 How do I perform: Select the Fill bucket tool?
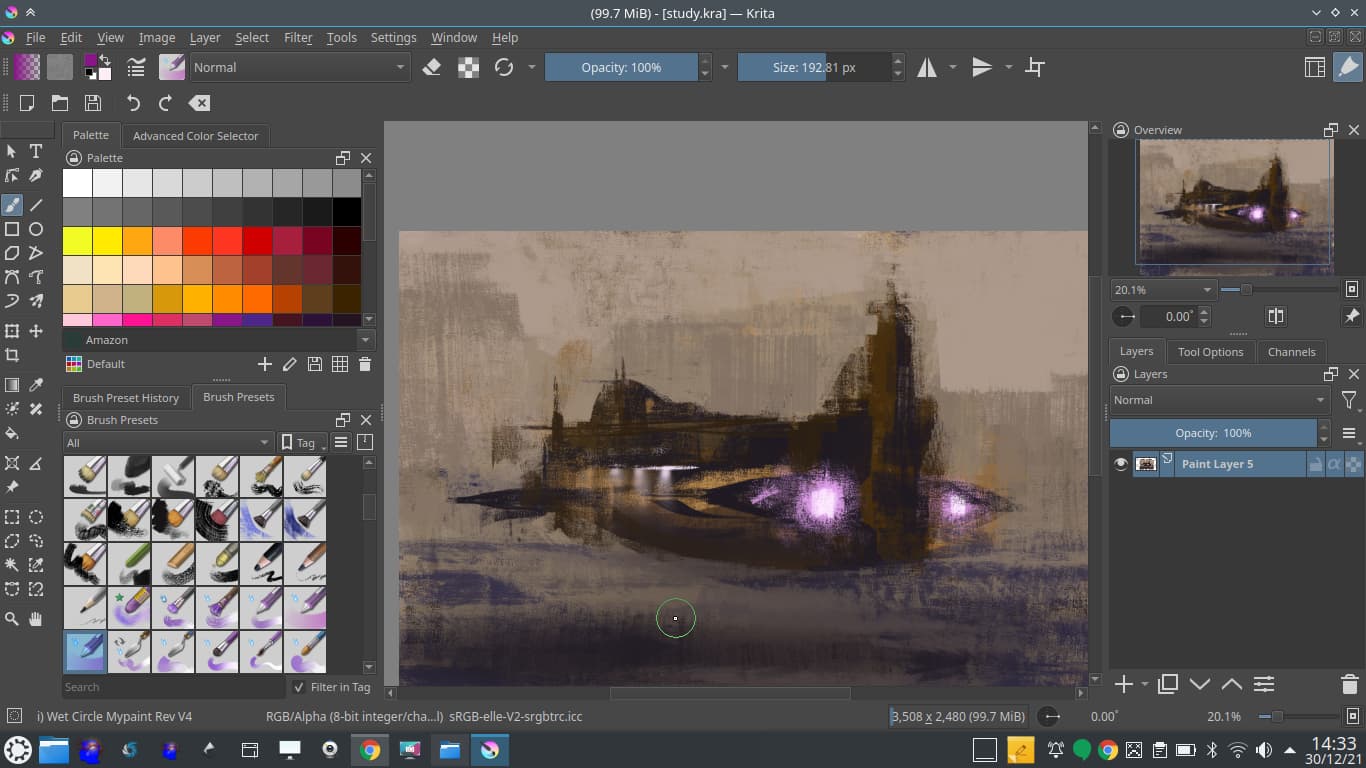12,433
